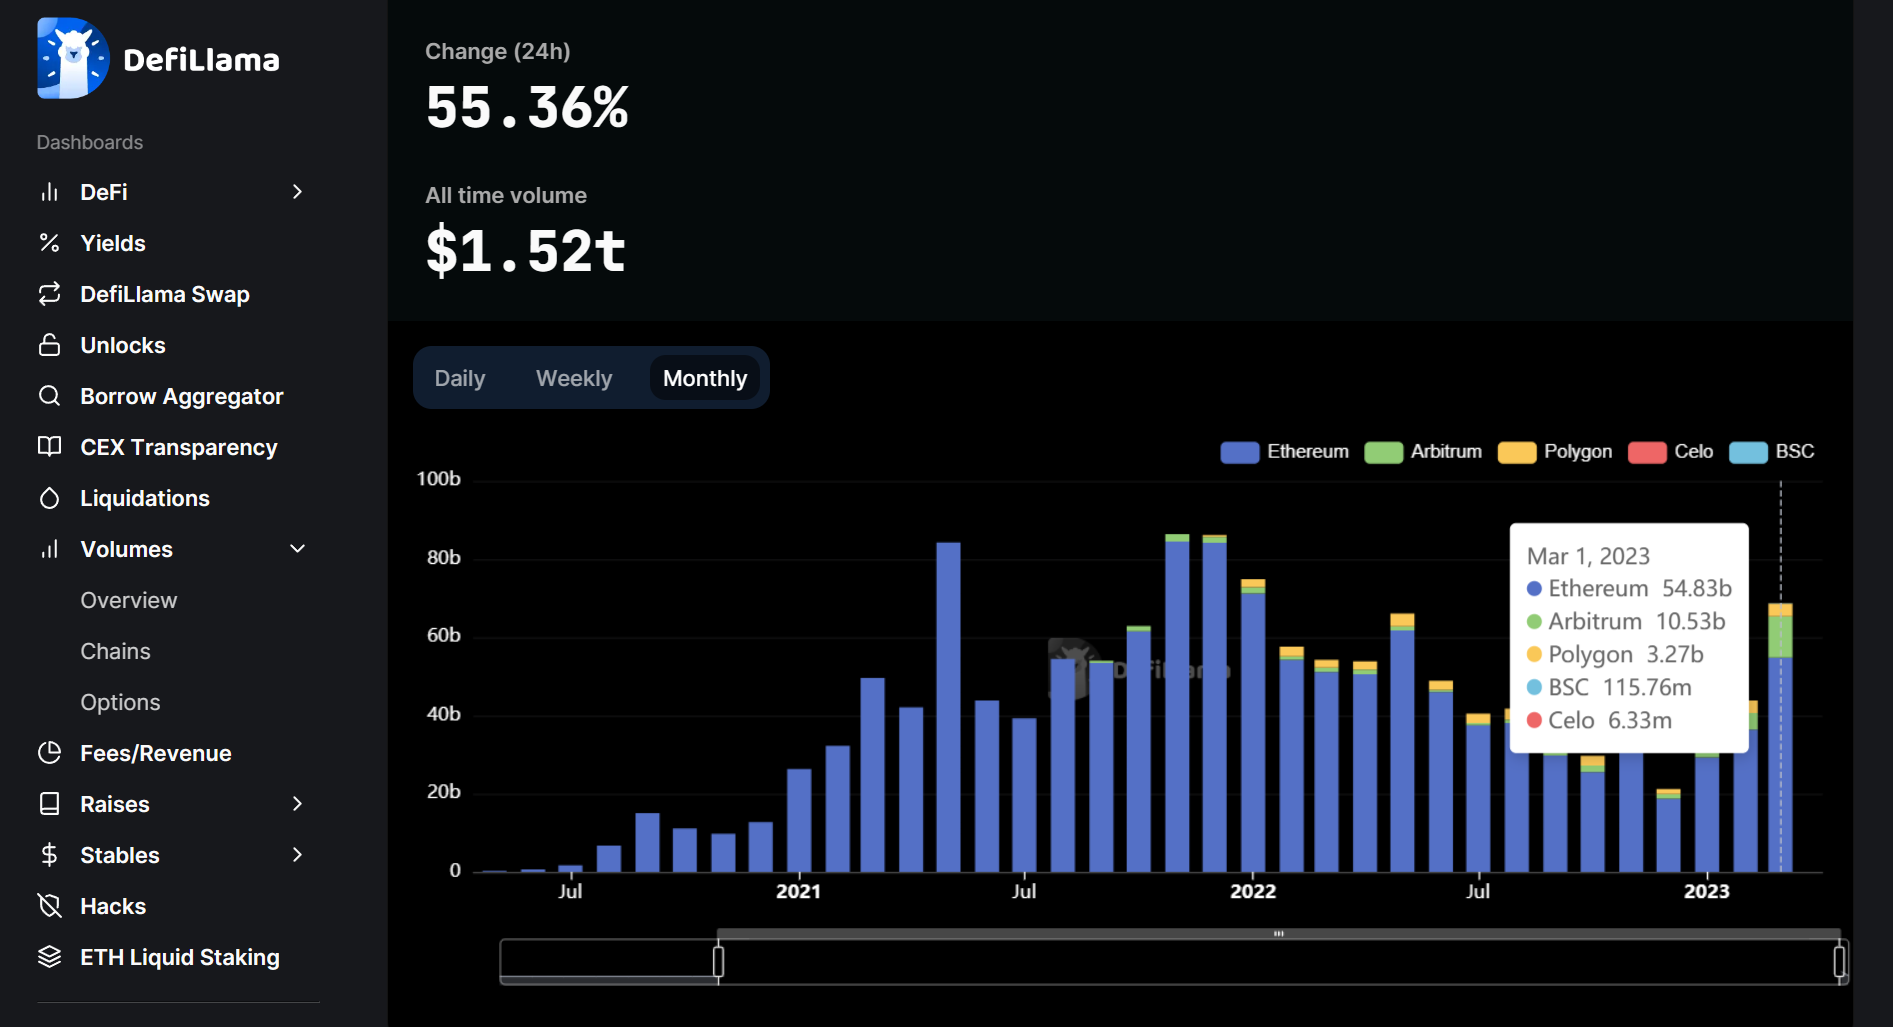Screen dimensions: 1893x1027
Task: Select the Monthly chart view
Action: click(705, 378)
